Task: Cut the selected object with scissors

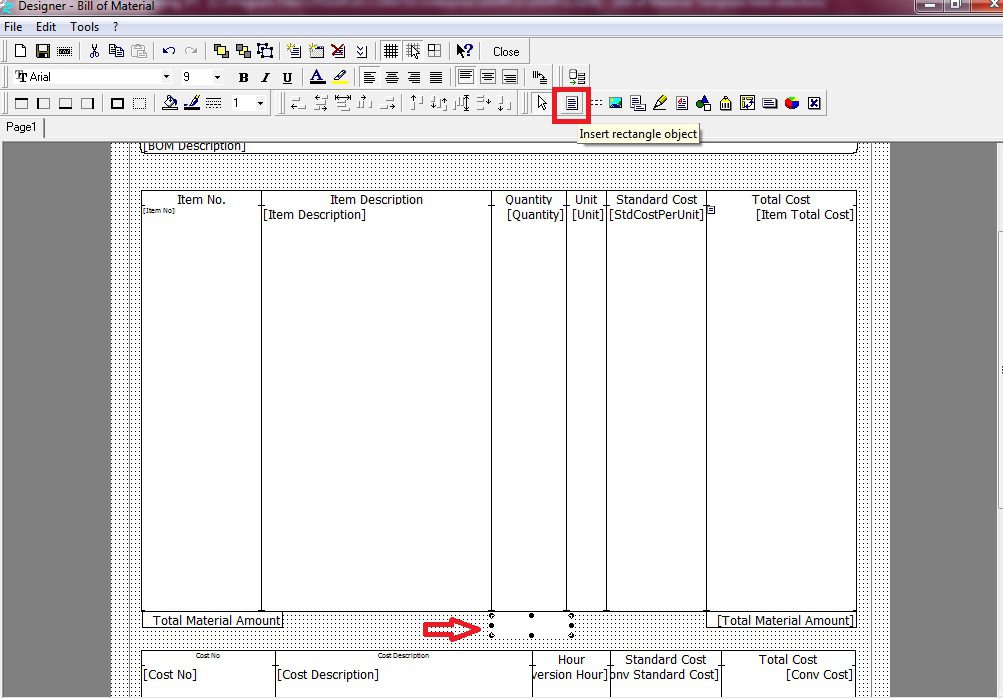Action: 94,51
